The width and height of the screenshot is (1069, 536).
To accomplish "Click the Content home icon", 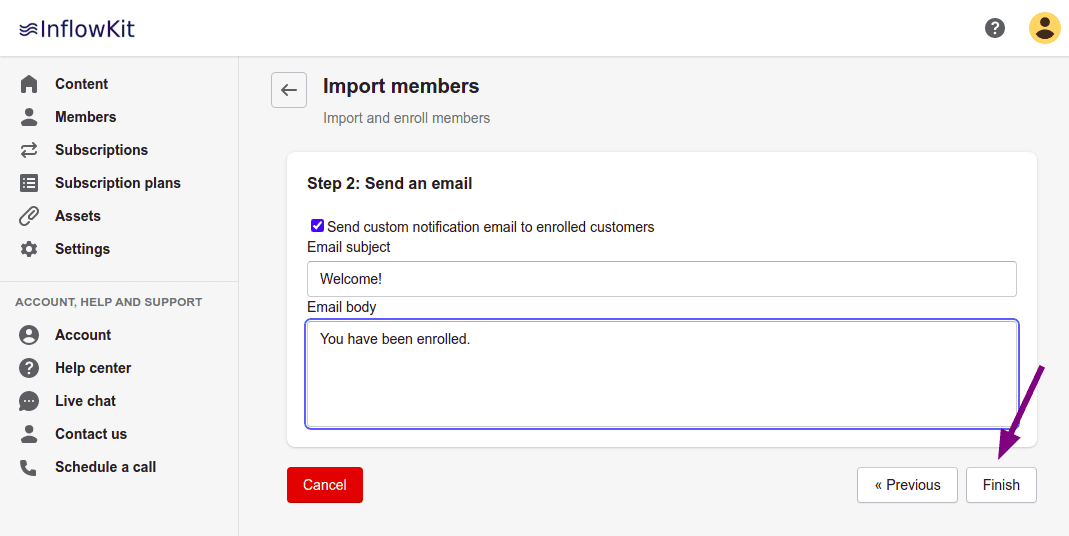I will point(29,84).
